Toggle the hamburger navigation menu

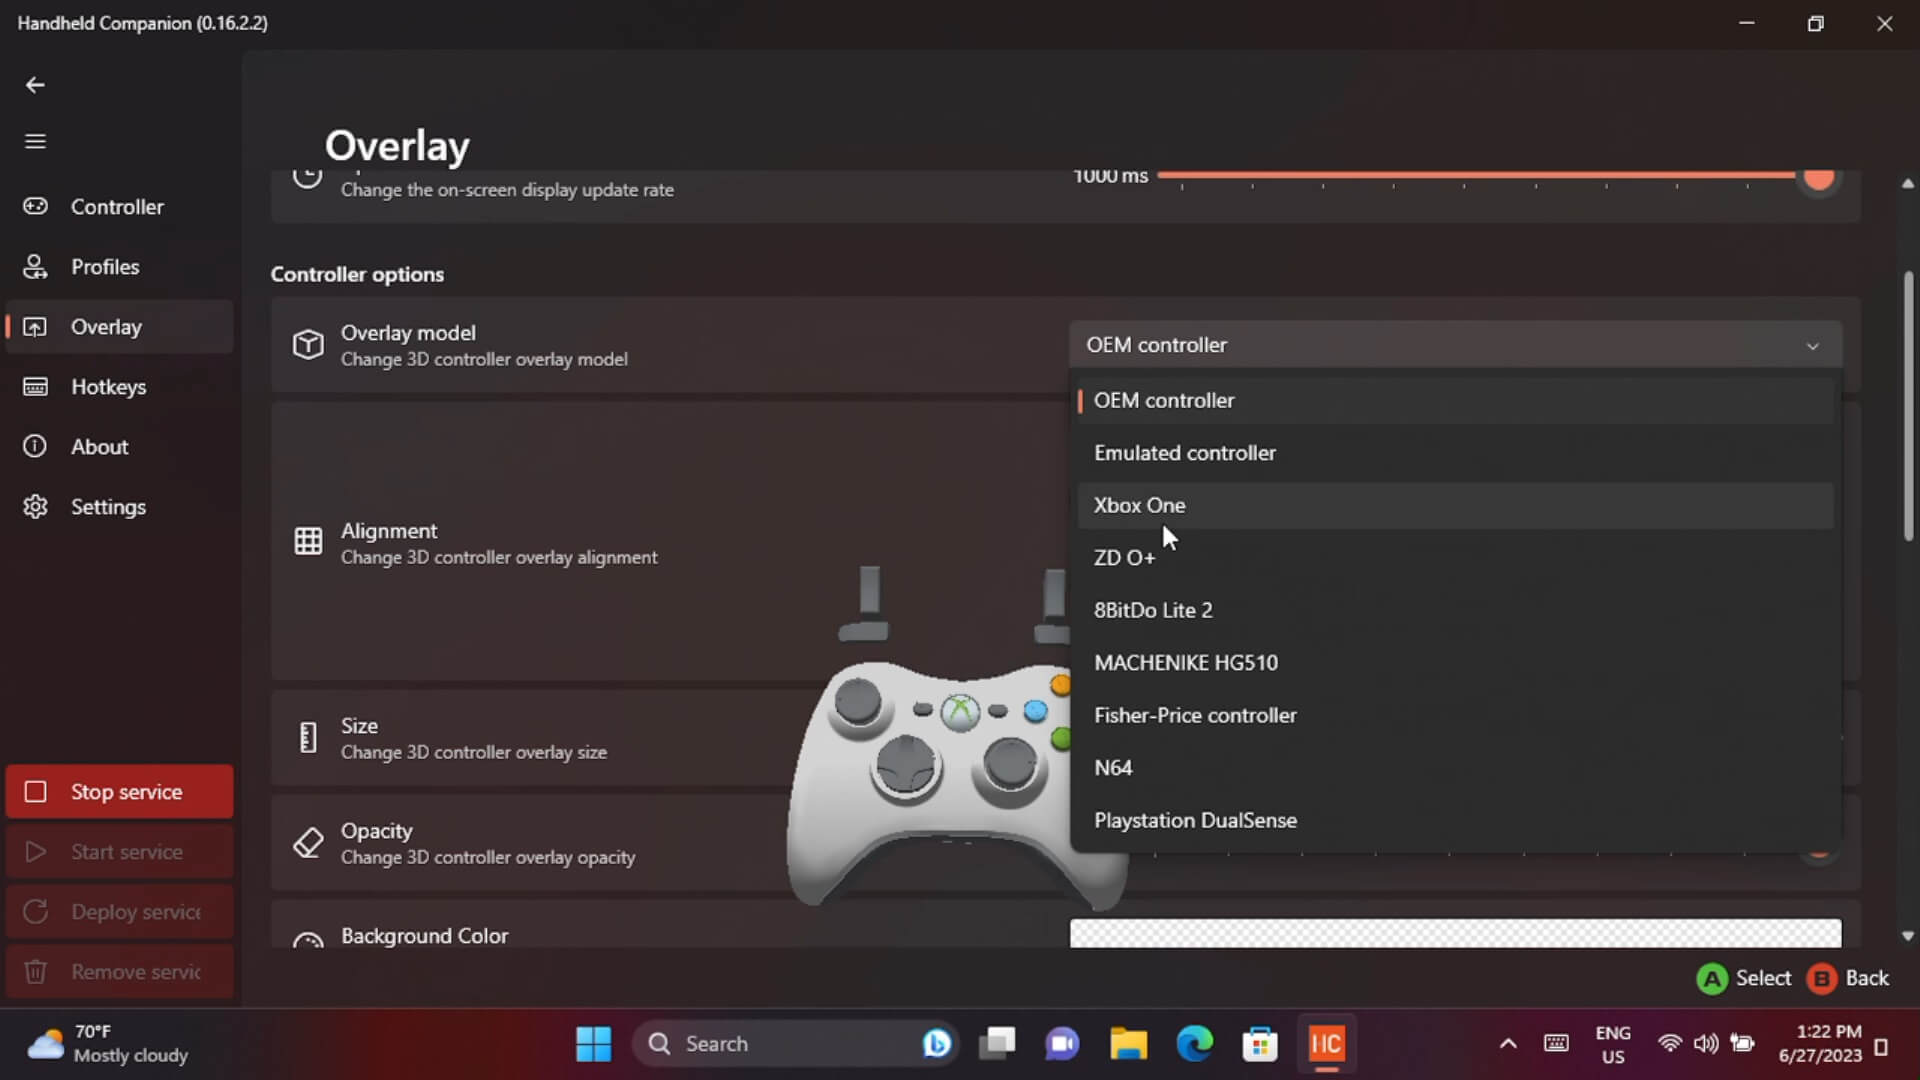(35, 141)
